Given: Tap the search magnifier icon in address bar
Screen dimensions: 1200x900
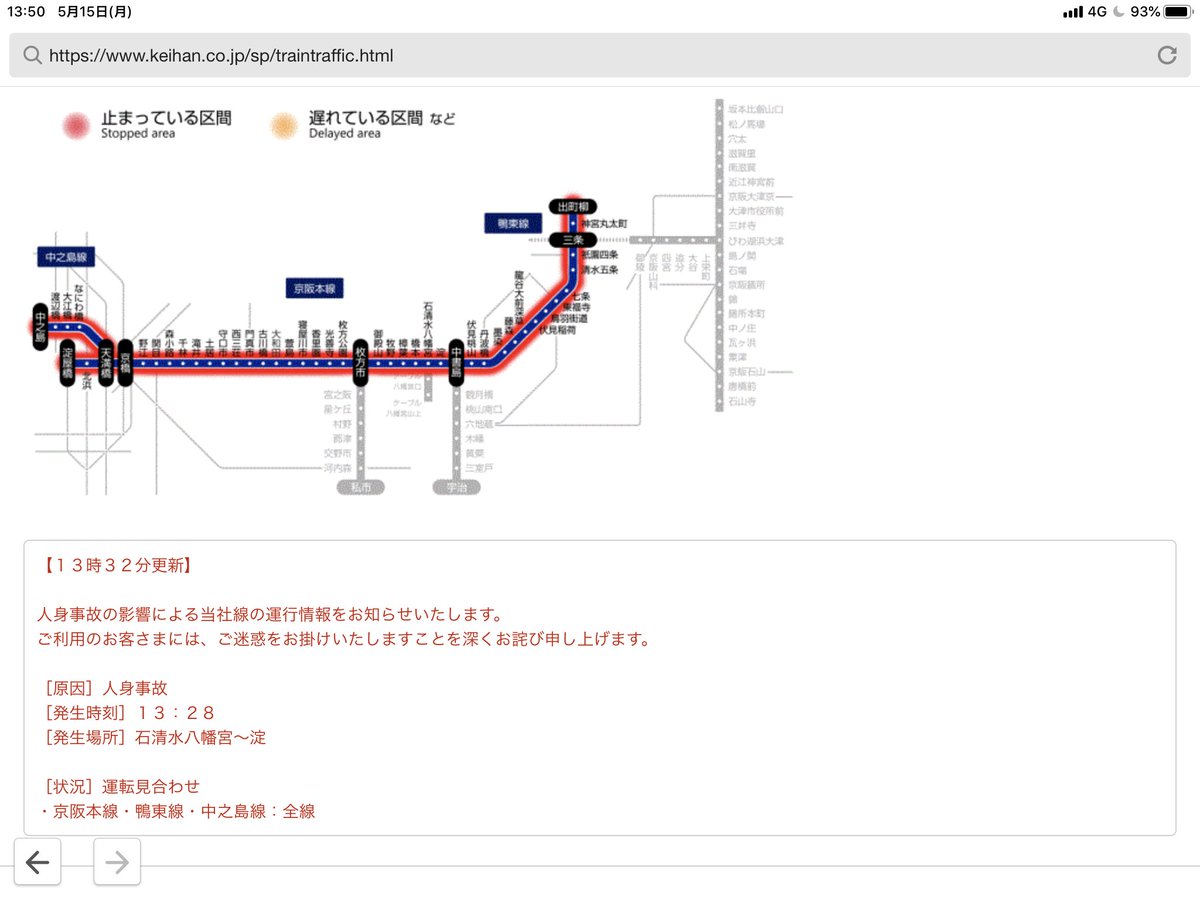Looking at the screenshot, I should (x=32, y=56).
